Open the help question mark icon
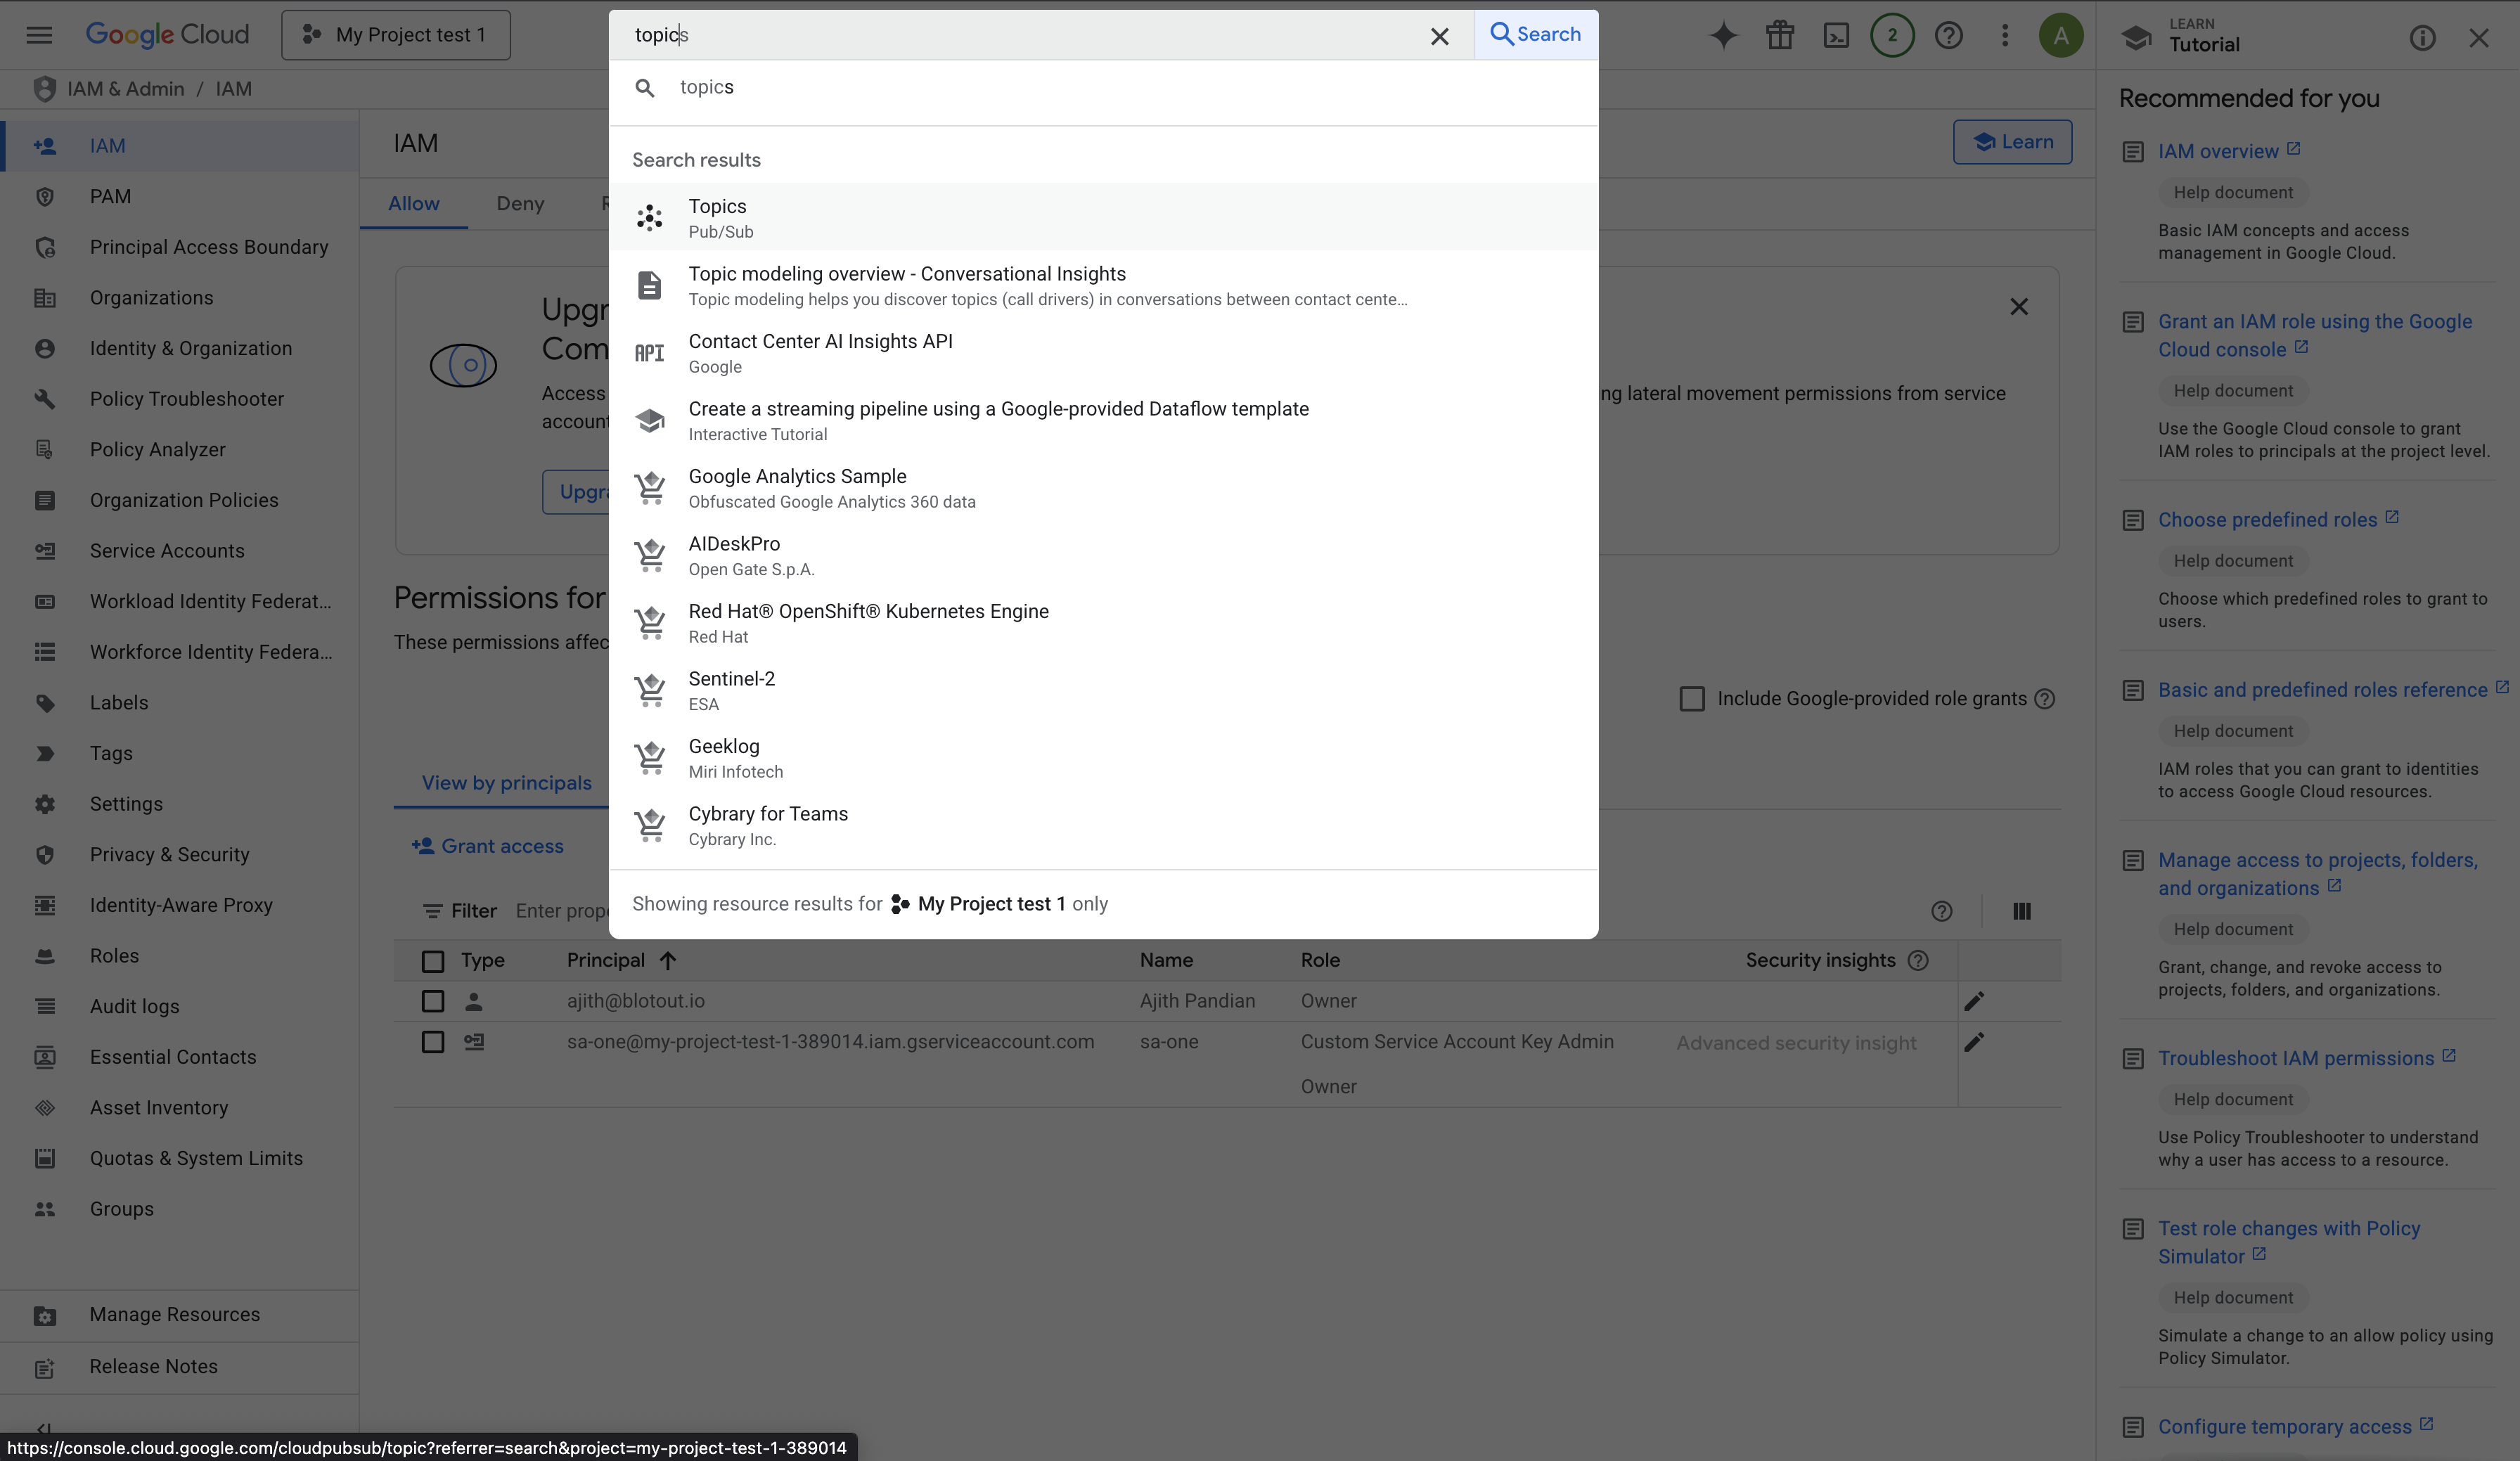 1948,36
